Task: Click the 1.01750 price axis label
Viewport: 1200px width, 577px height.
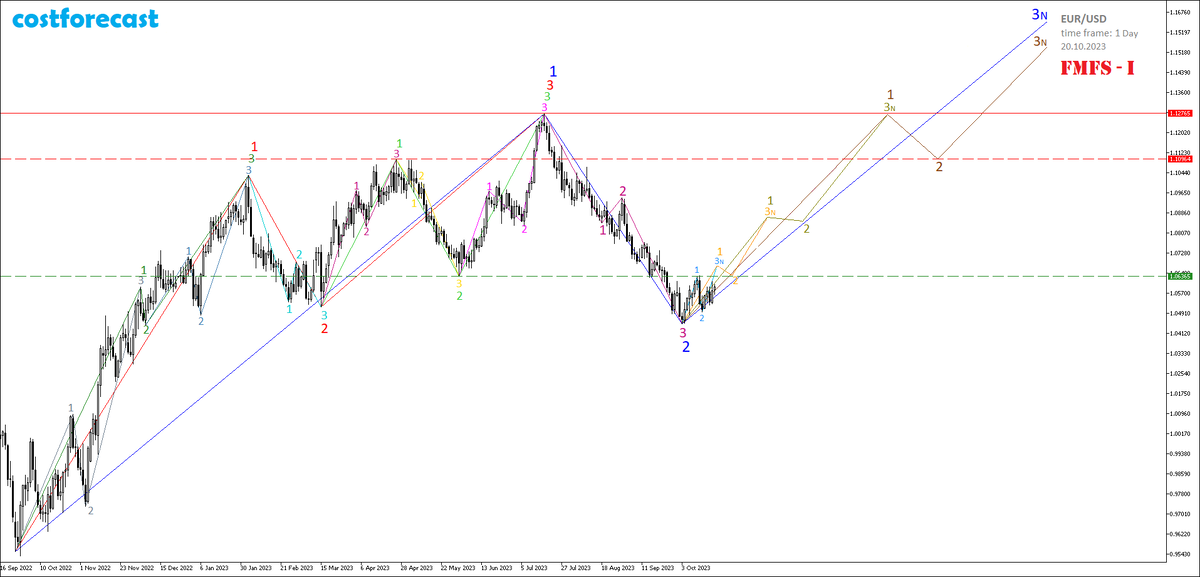Action: tap(1180, 393)
